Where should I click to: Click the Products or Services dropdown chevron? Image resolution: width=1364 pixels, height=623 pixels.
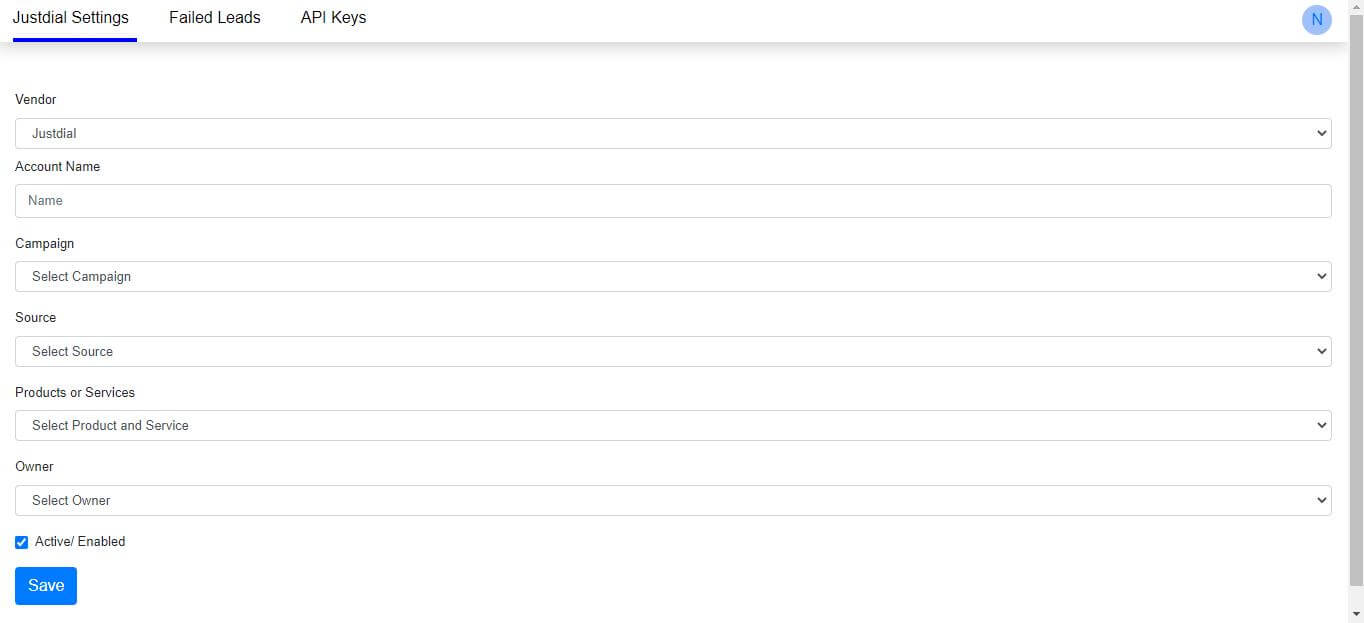[1322, 425]
